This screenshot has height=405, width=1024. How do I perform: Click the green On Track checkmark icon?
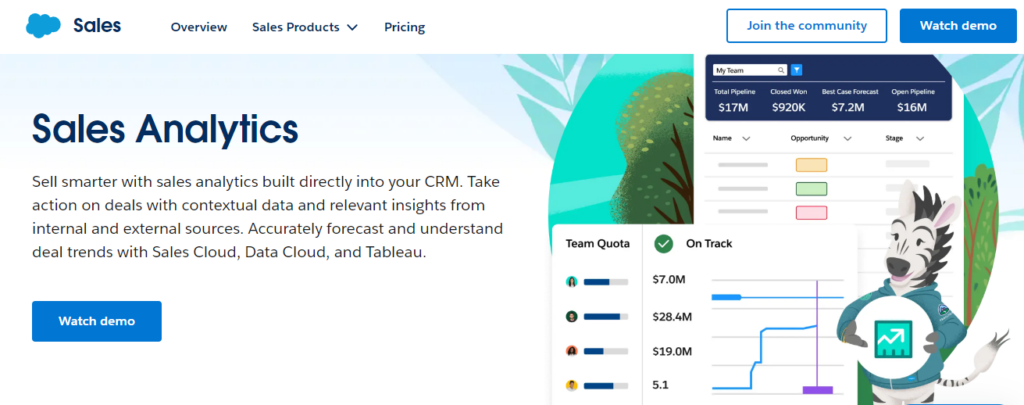(663, 244)
